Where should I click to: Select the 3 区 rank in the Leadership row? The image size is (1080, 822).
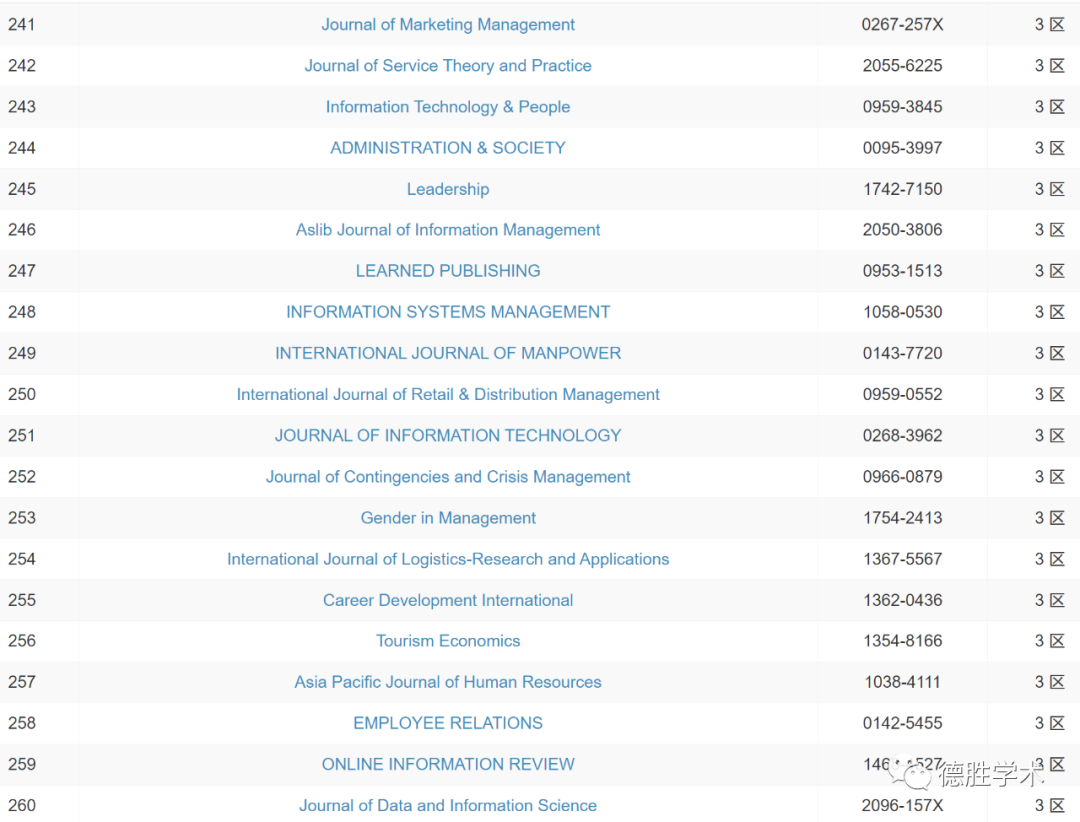[x=1050, y=189]
